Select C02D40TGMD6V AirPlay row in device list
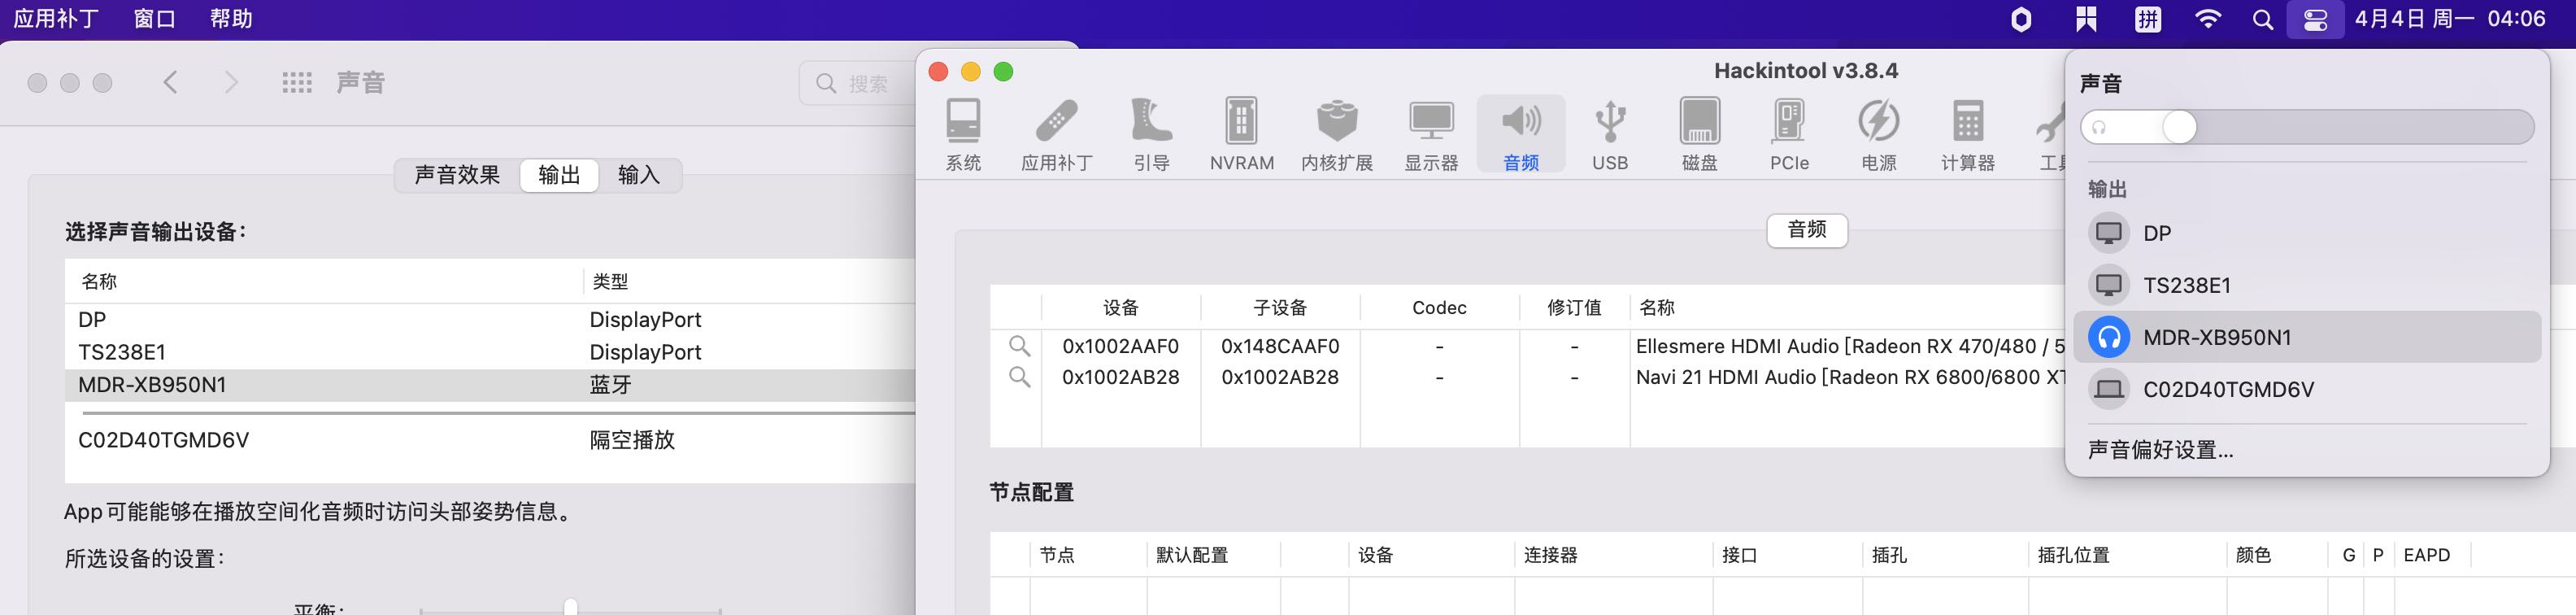The height and width of the screenshot is (615, 2576). pyautogui.click(x=490, y=440)
